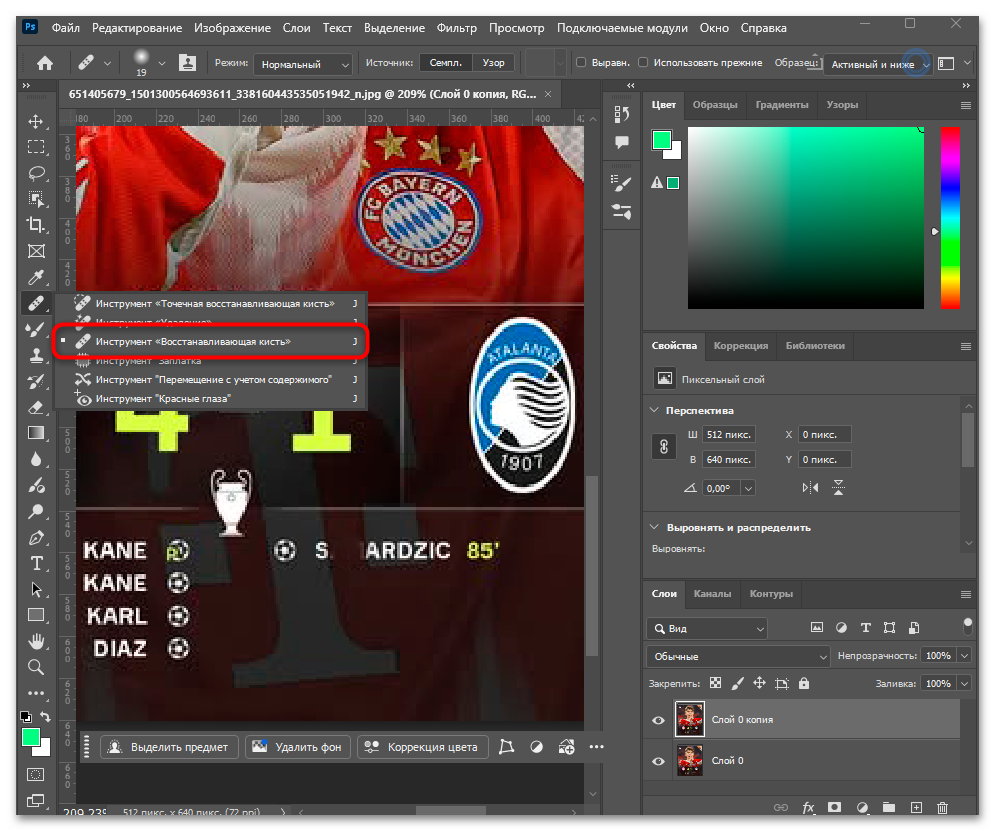This screenshot has height=831, width=995.
Task: Choose Инструмент «Восстанавливающая кисть»
Action: click(210, 342)
